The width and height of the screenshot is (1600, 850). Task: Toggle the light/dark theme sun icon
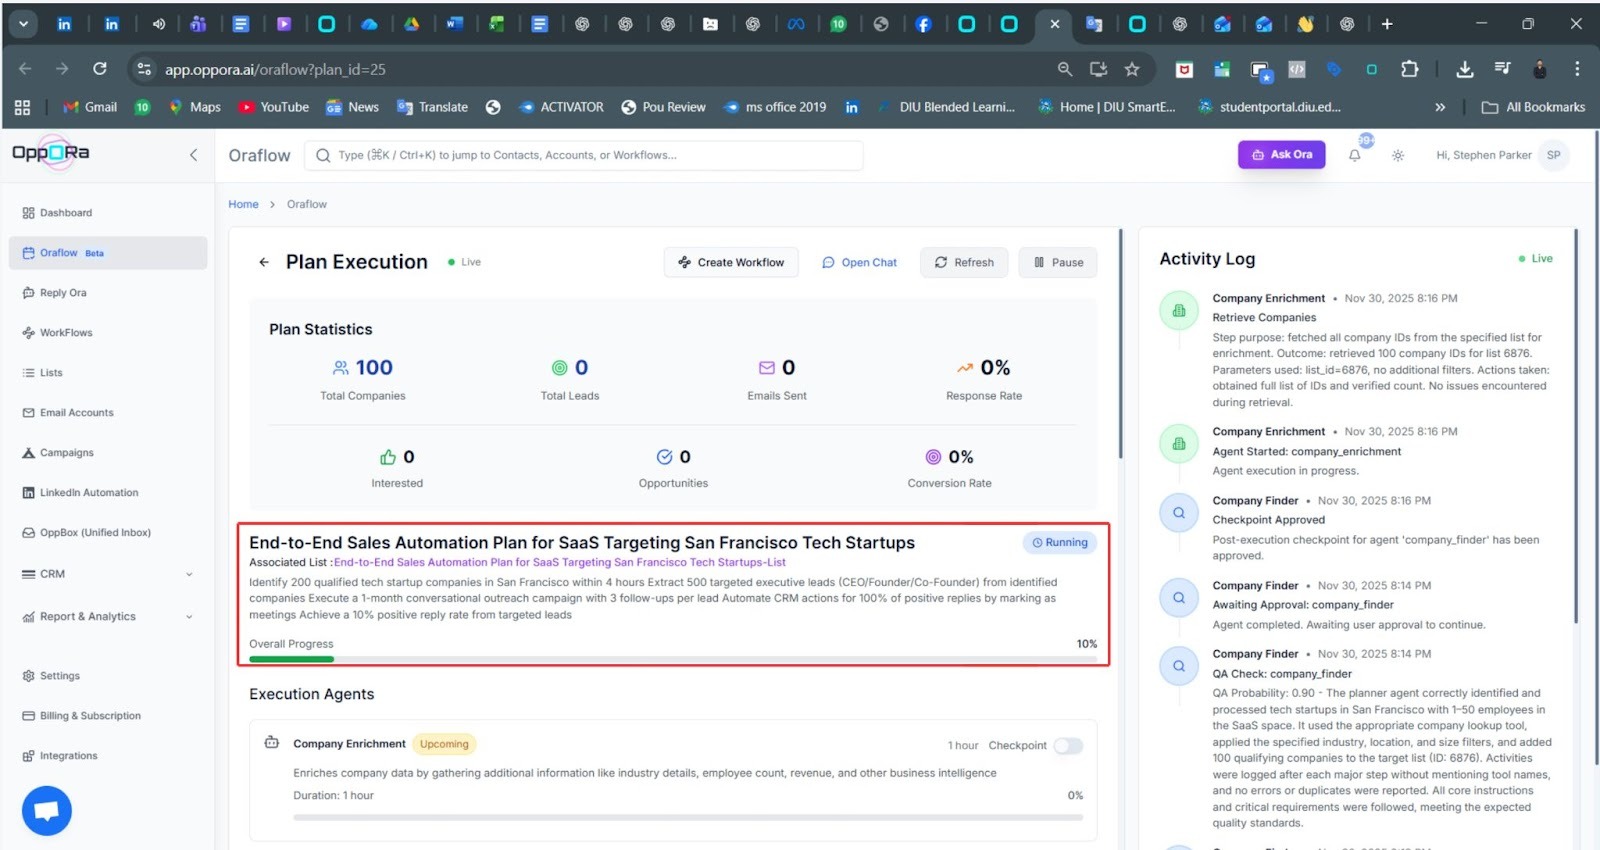[x=1398, y=156]
